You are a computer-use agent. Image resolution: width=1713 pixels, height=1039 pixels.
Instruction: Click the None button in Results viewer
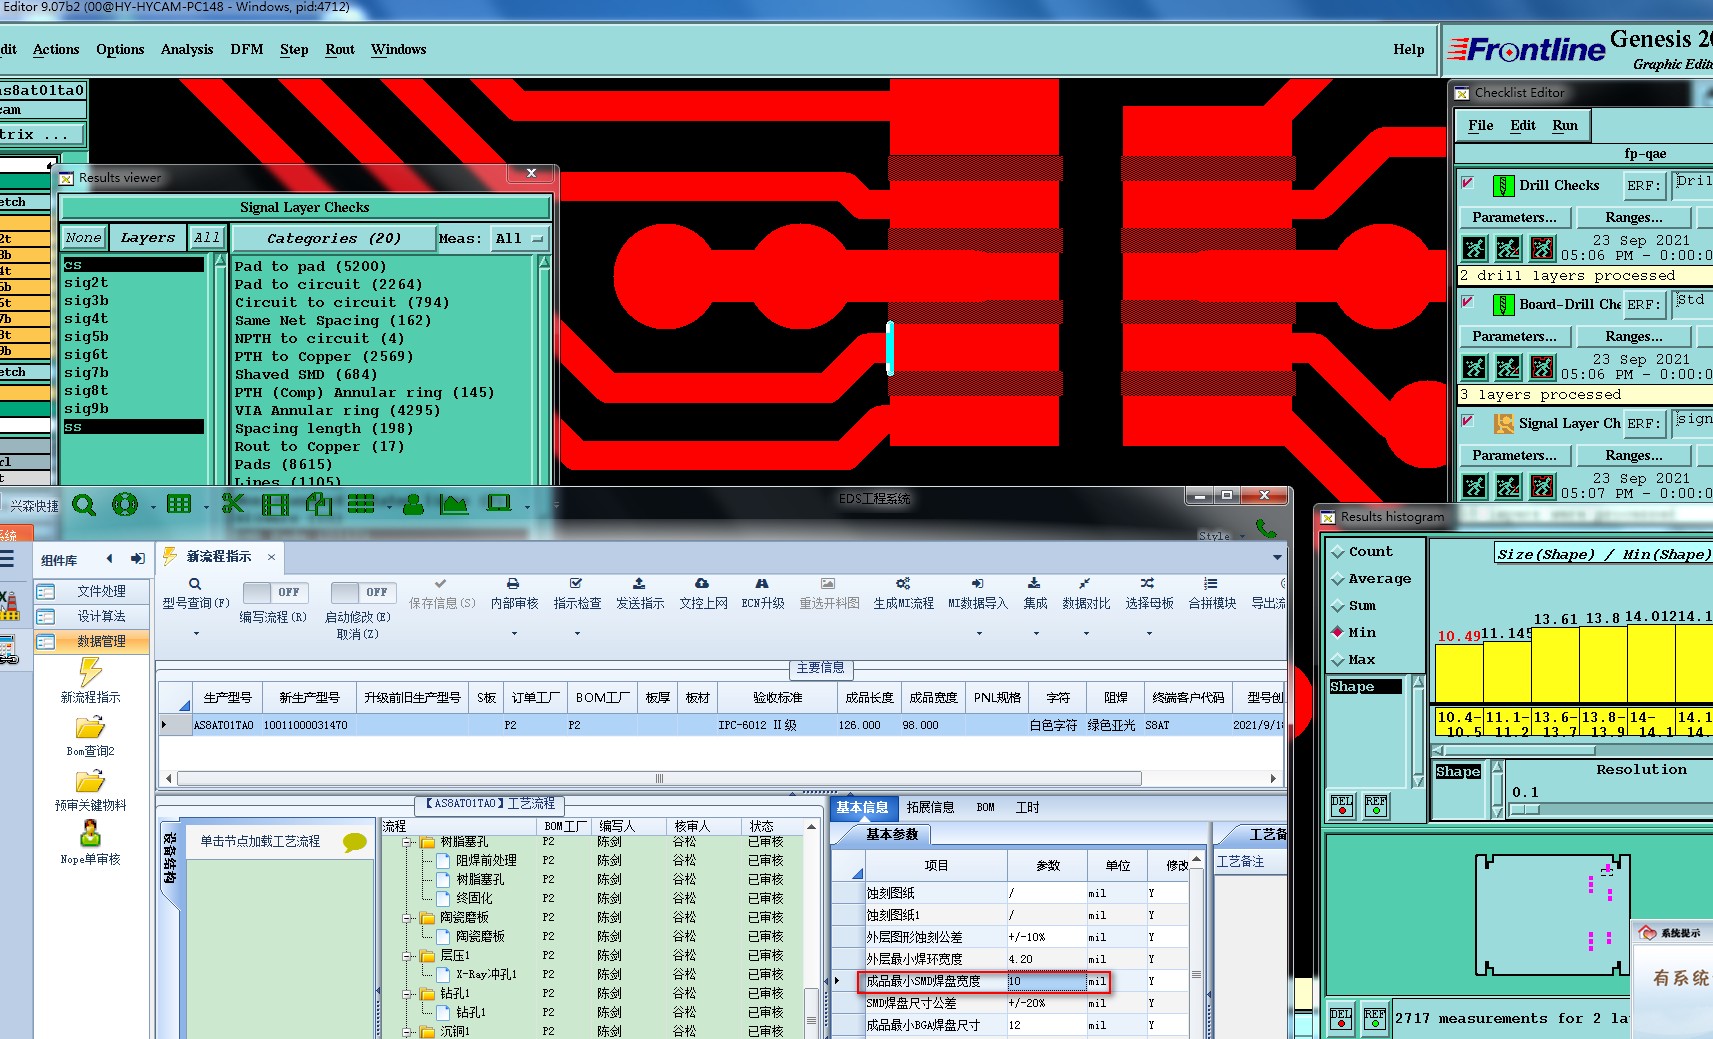coord(84,238)
